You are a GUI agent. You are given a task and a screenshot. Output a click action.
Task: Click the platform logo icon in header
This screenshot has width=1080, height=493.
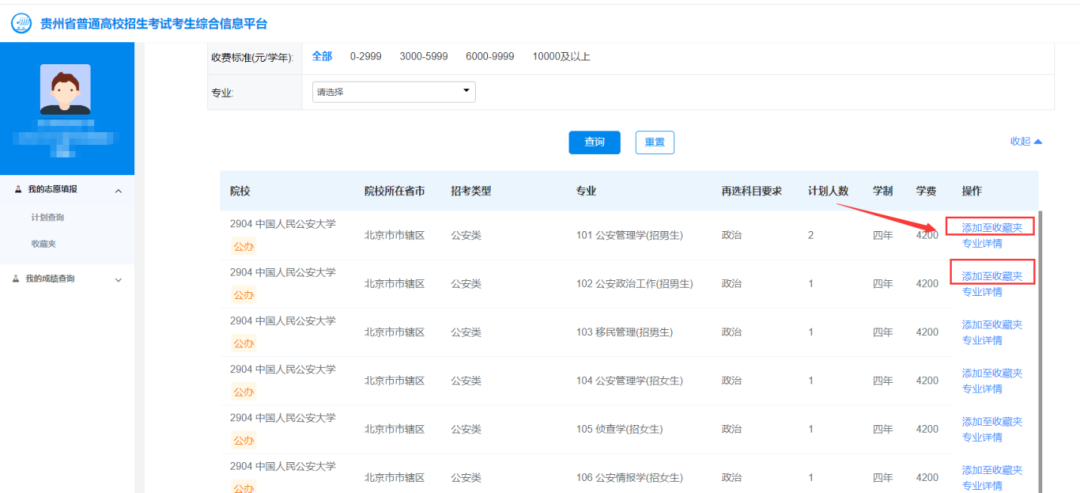click(21, 24)
